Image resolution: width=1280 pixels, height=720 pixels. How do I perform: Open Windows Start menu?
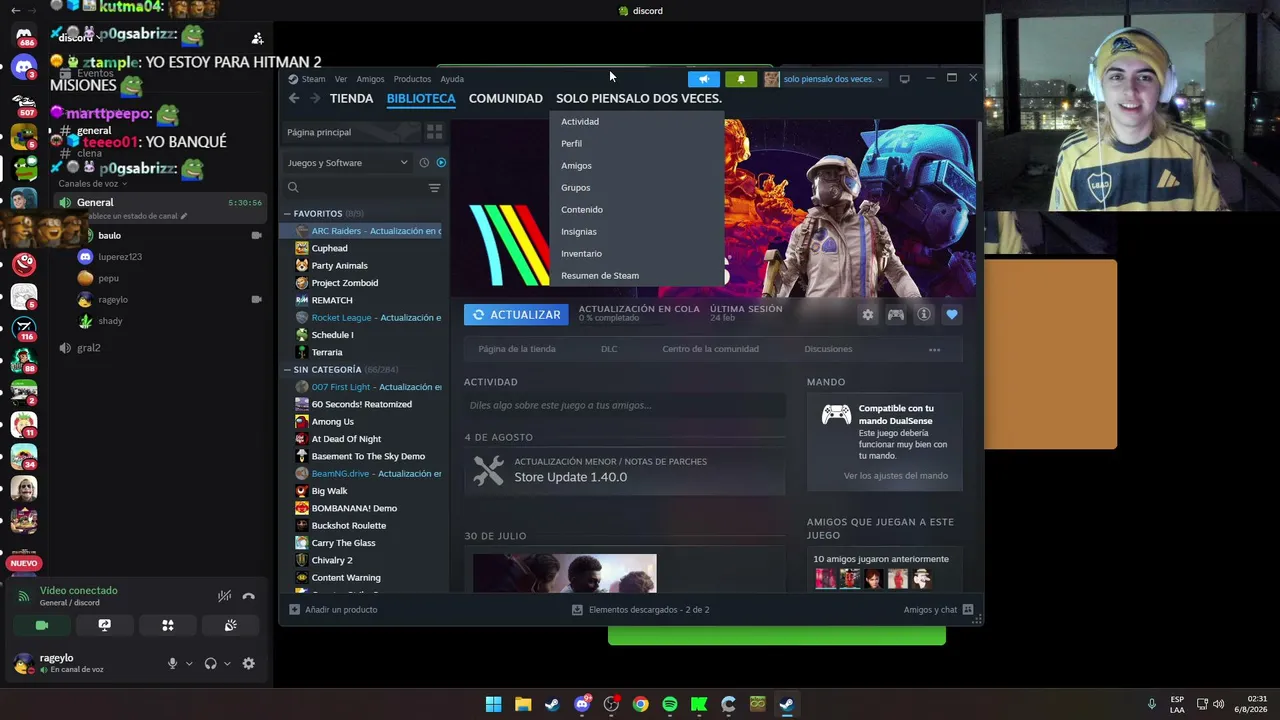[493, 704]
